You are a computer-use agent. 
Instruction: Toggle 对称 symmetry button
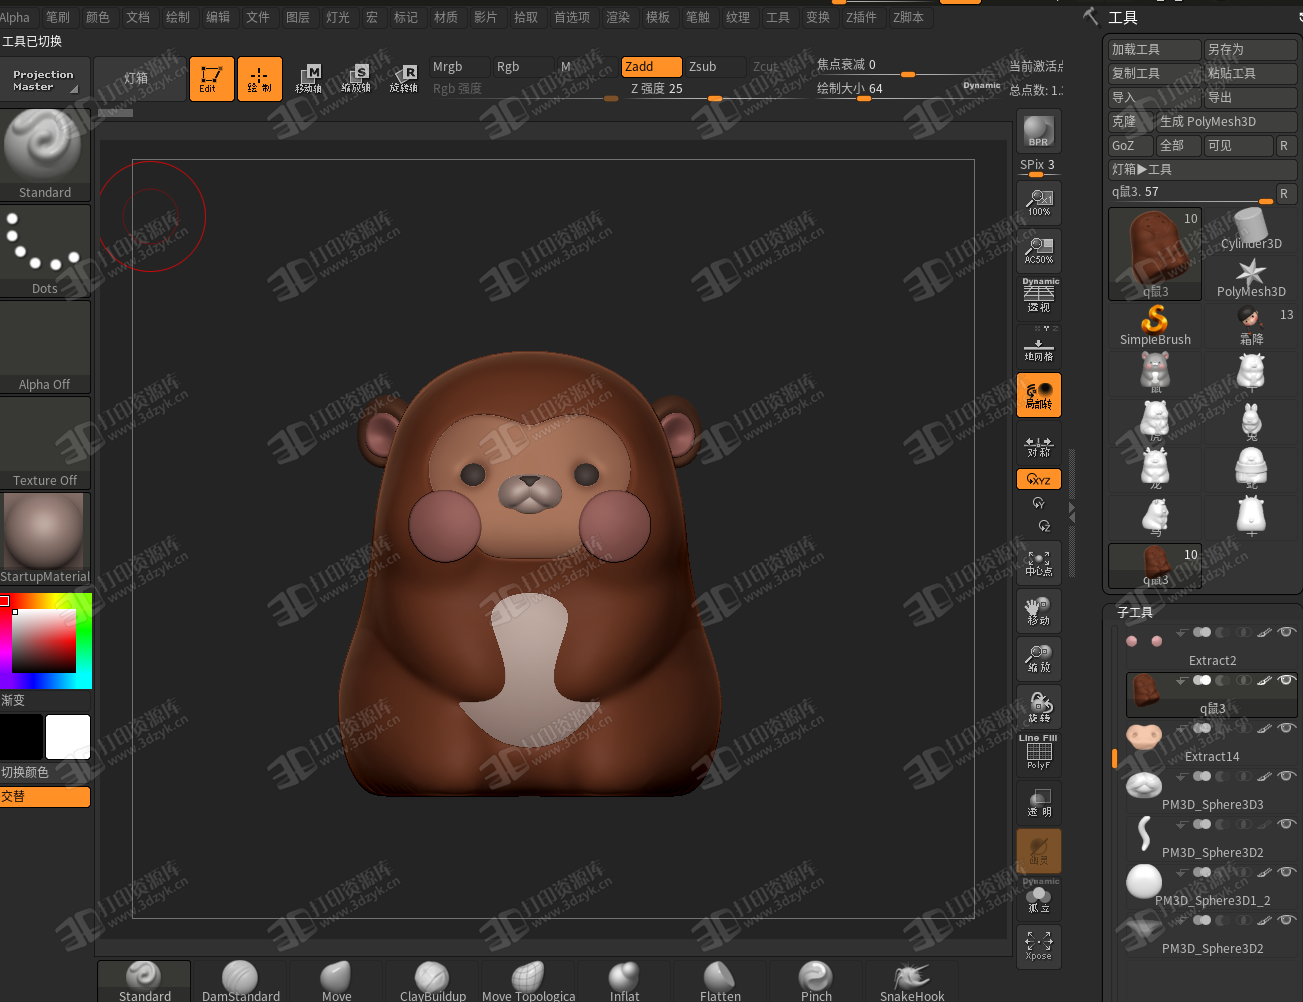pyautogui.click(x=1038, y=443)
